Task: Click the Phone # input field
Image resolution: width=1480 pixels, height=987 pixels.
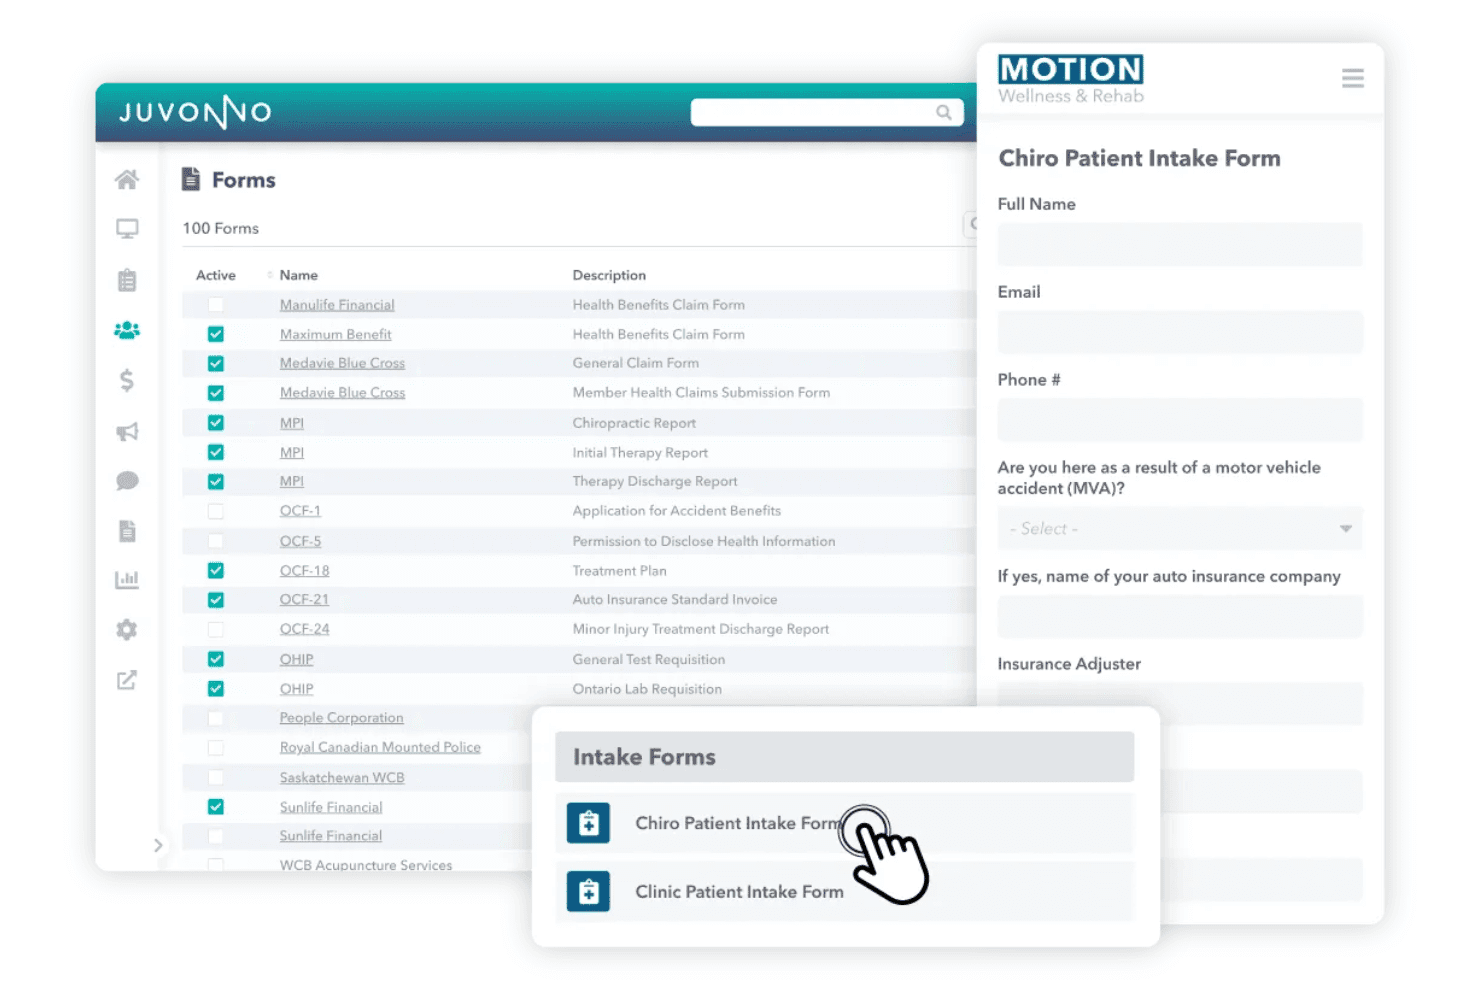Action: tap(1180, 420)
